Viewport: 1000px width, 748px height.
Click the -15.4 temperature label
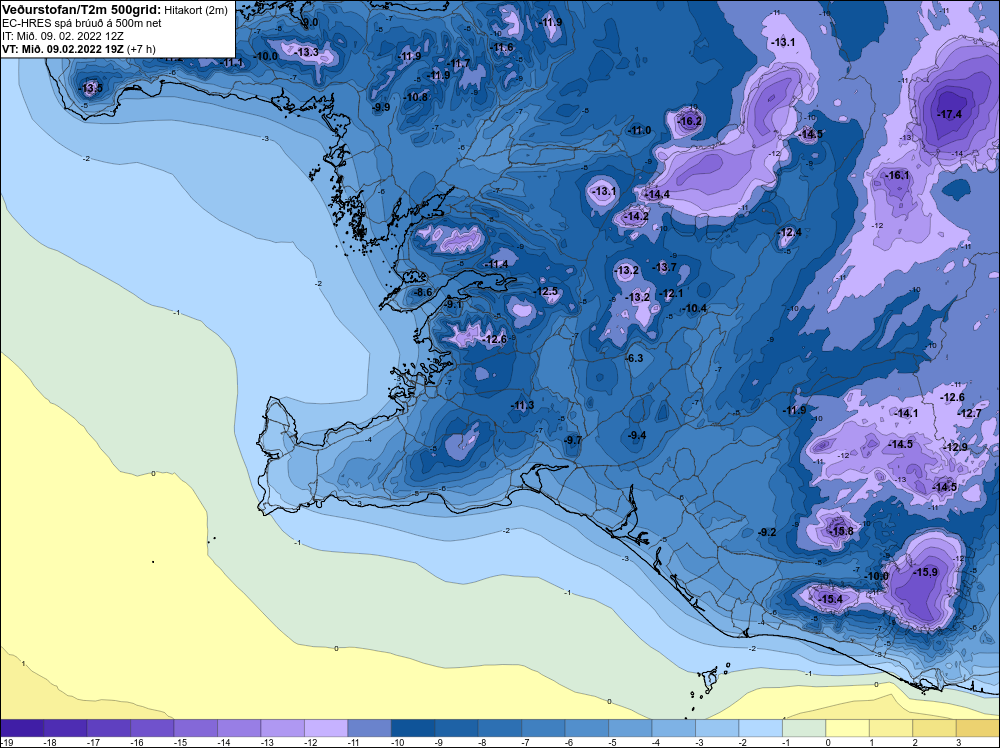click(830, 599)
